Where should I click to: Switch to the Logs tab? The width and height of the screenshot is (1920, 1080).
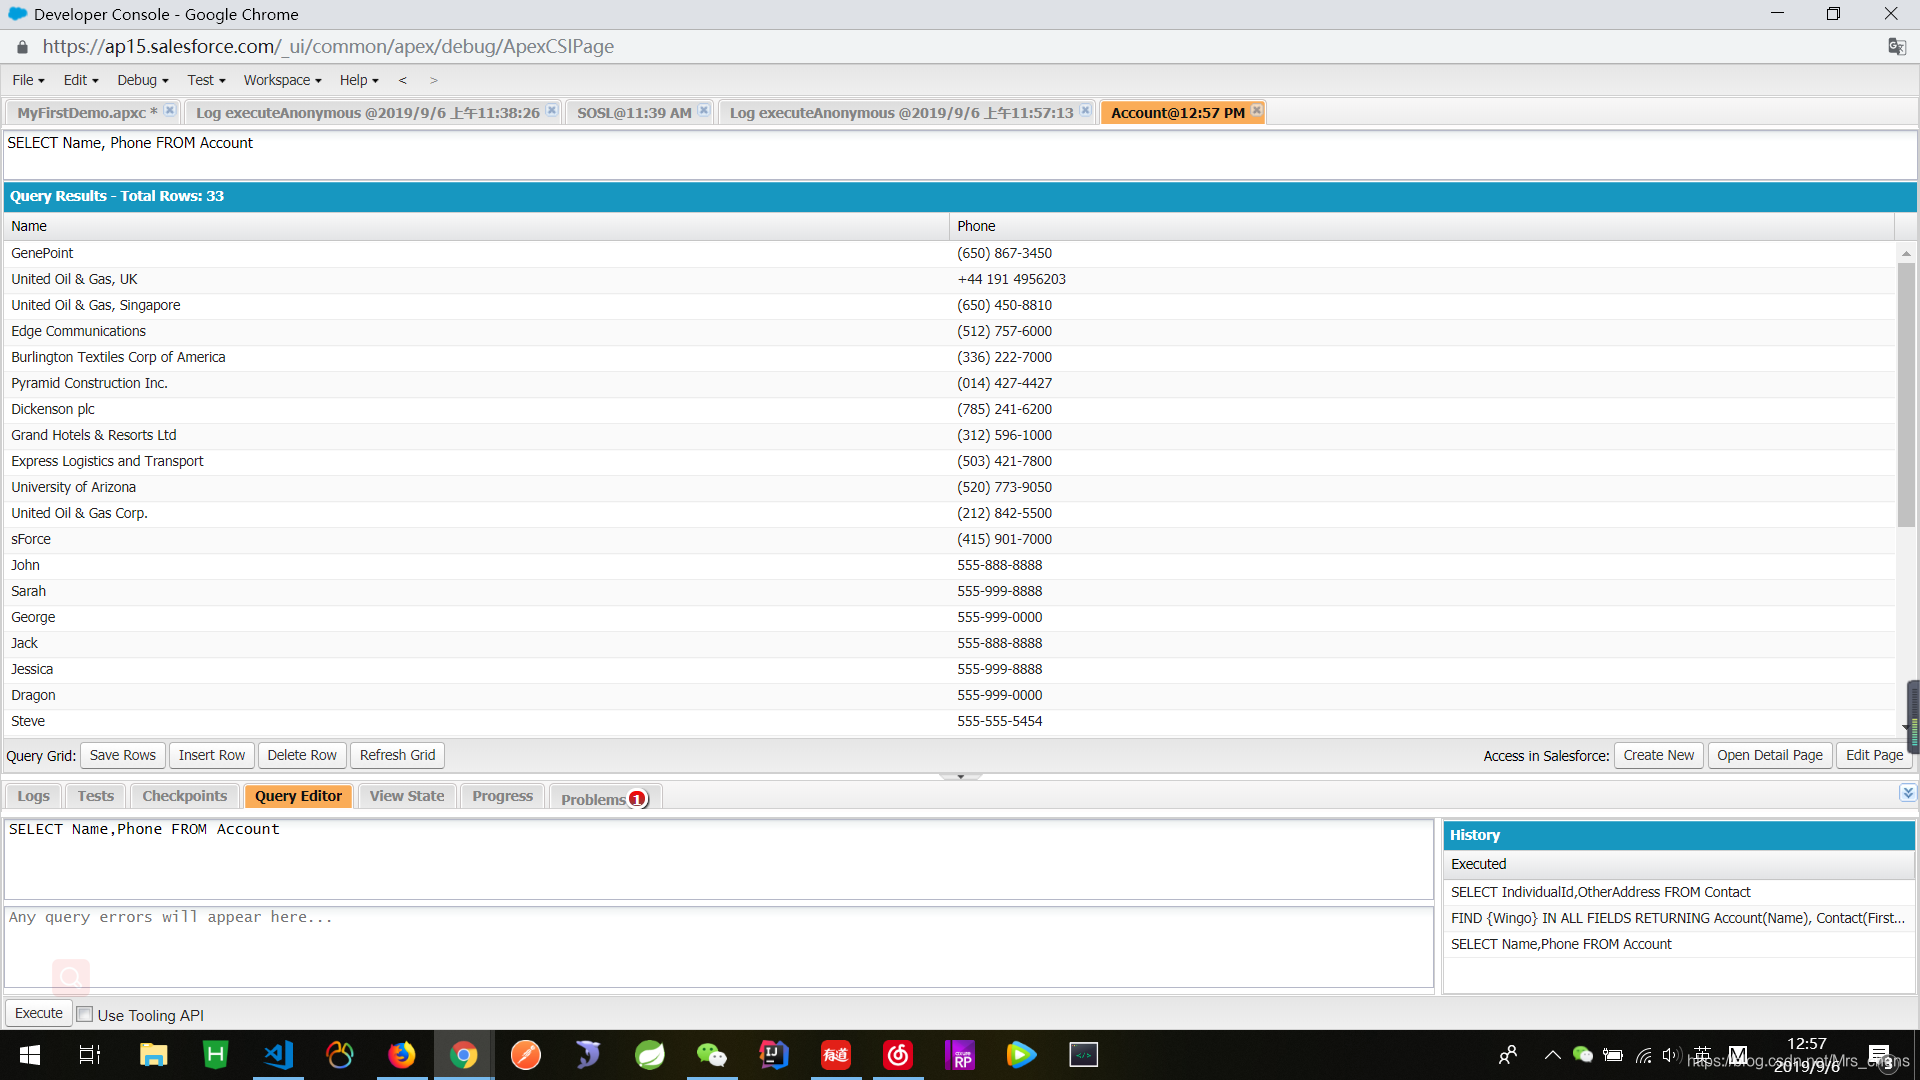(x=33, y=796)
